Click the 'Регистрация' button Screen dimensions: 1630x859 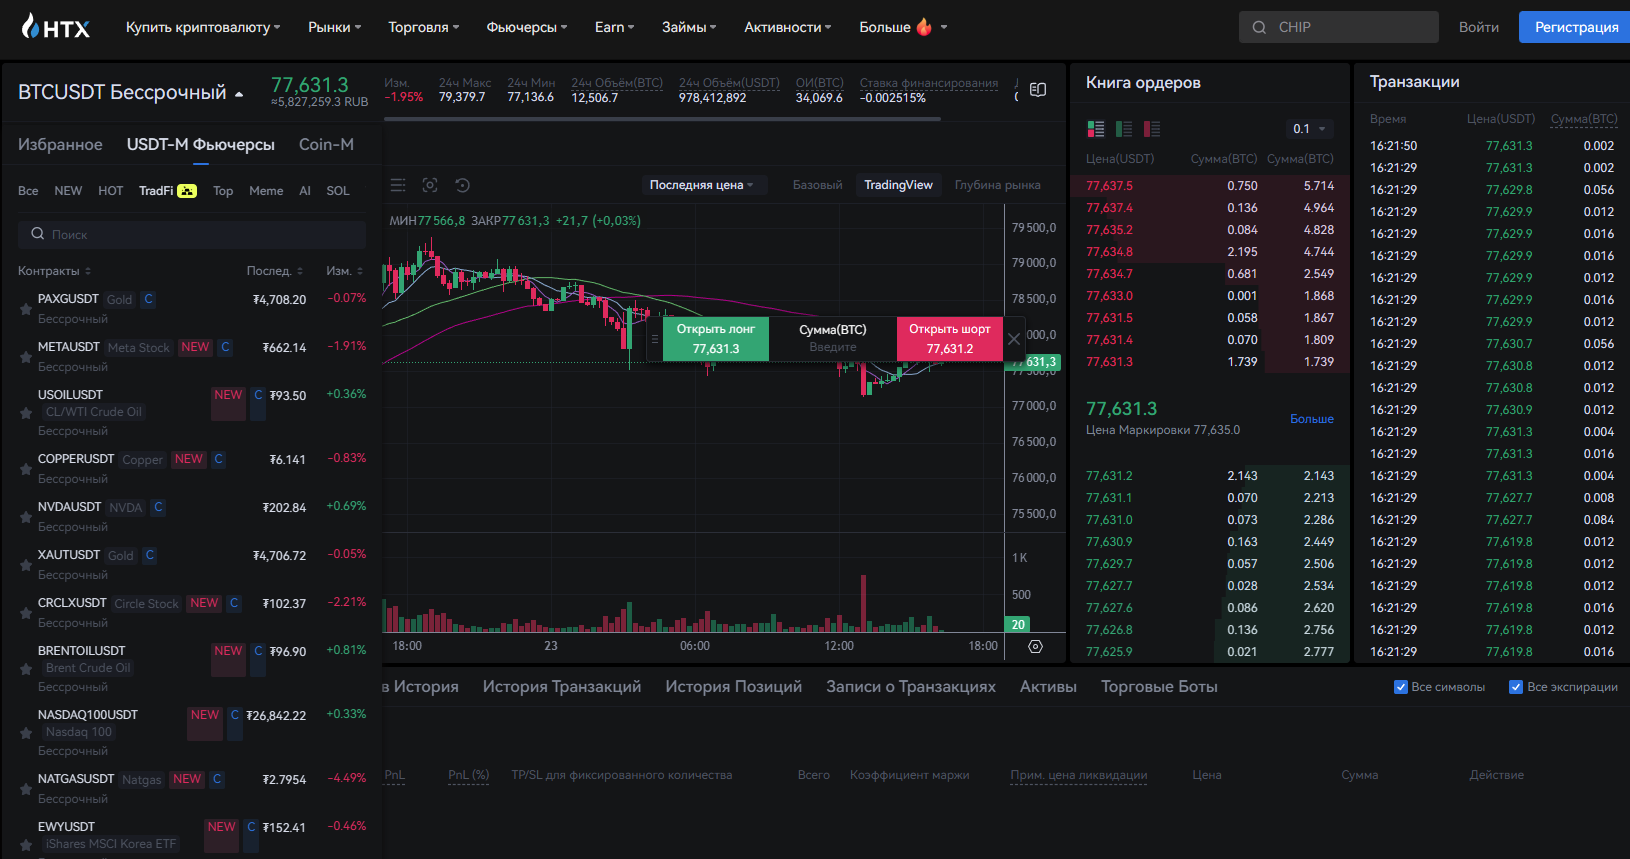click(1575, 27)
